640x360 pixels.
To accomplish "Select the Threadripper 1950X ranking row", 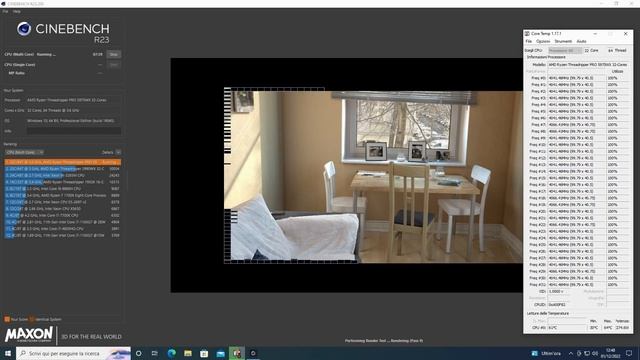I will coord(63,182).
